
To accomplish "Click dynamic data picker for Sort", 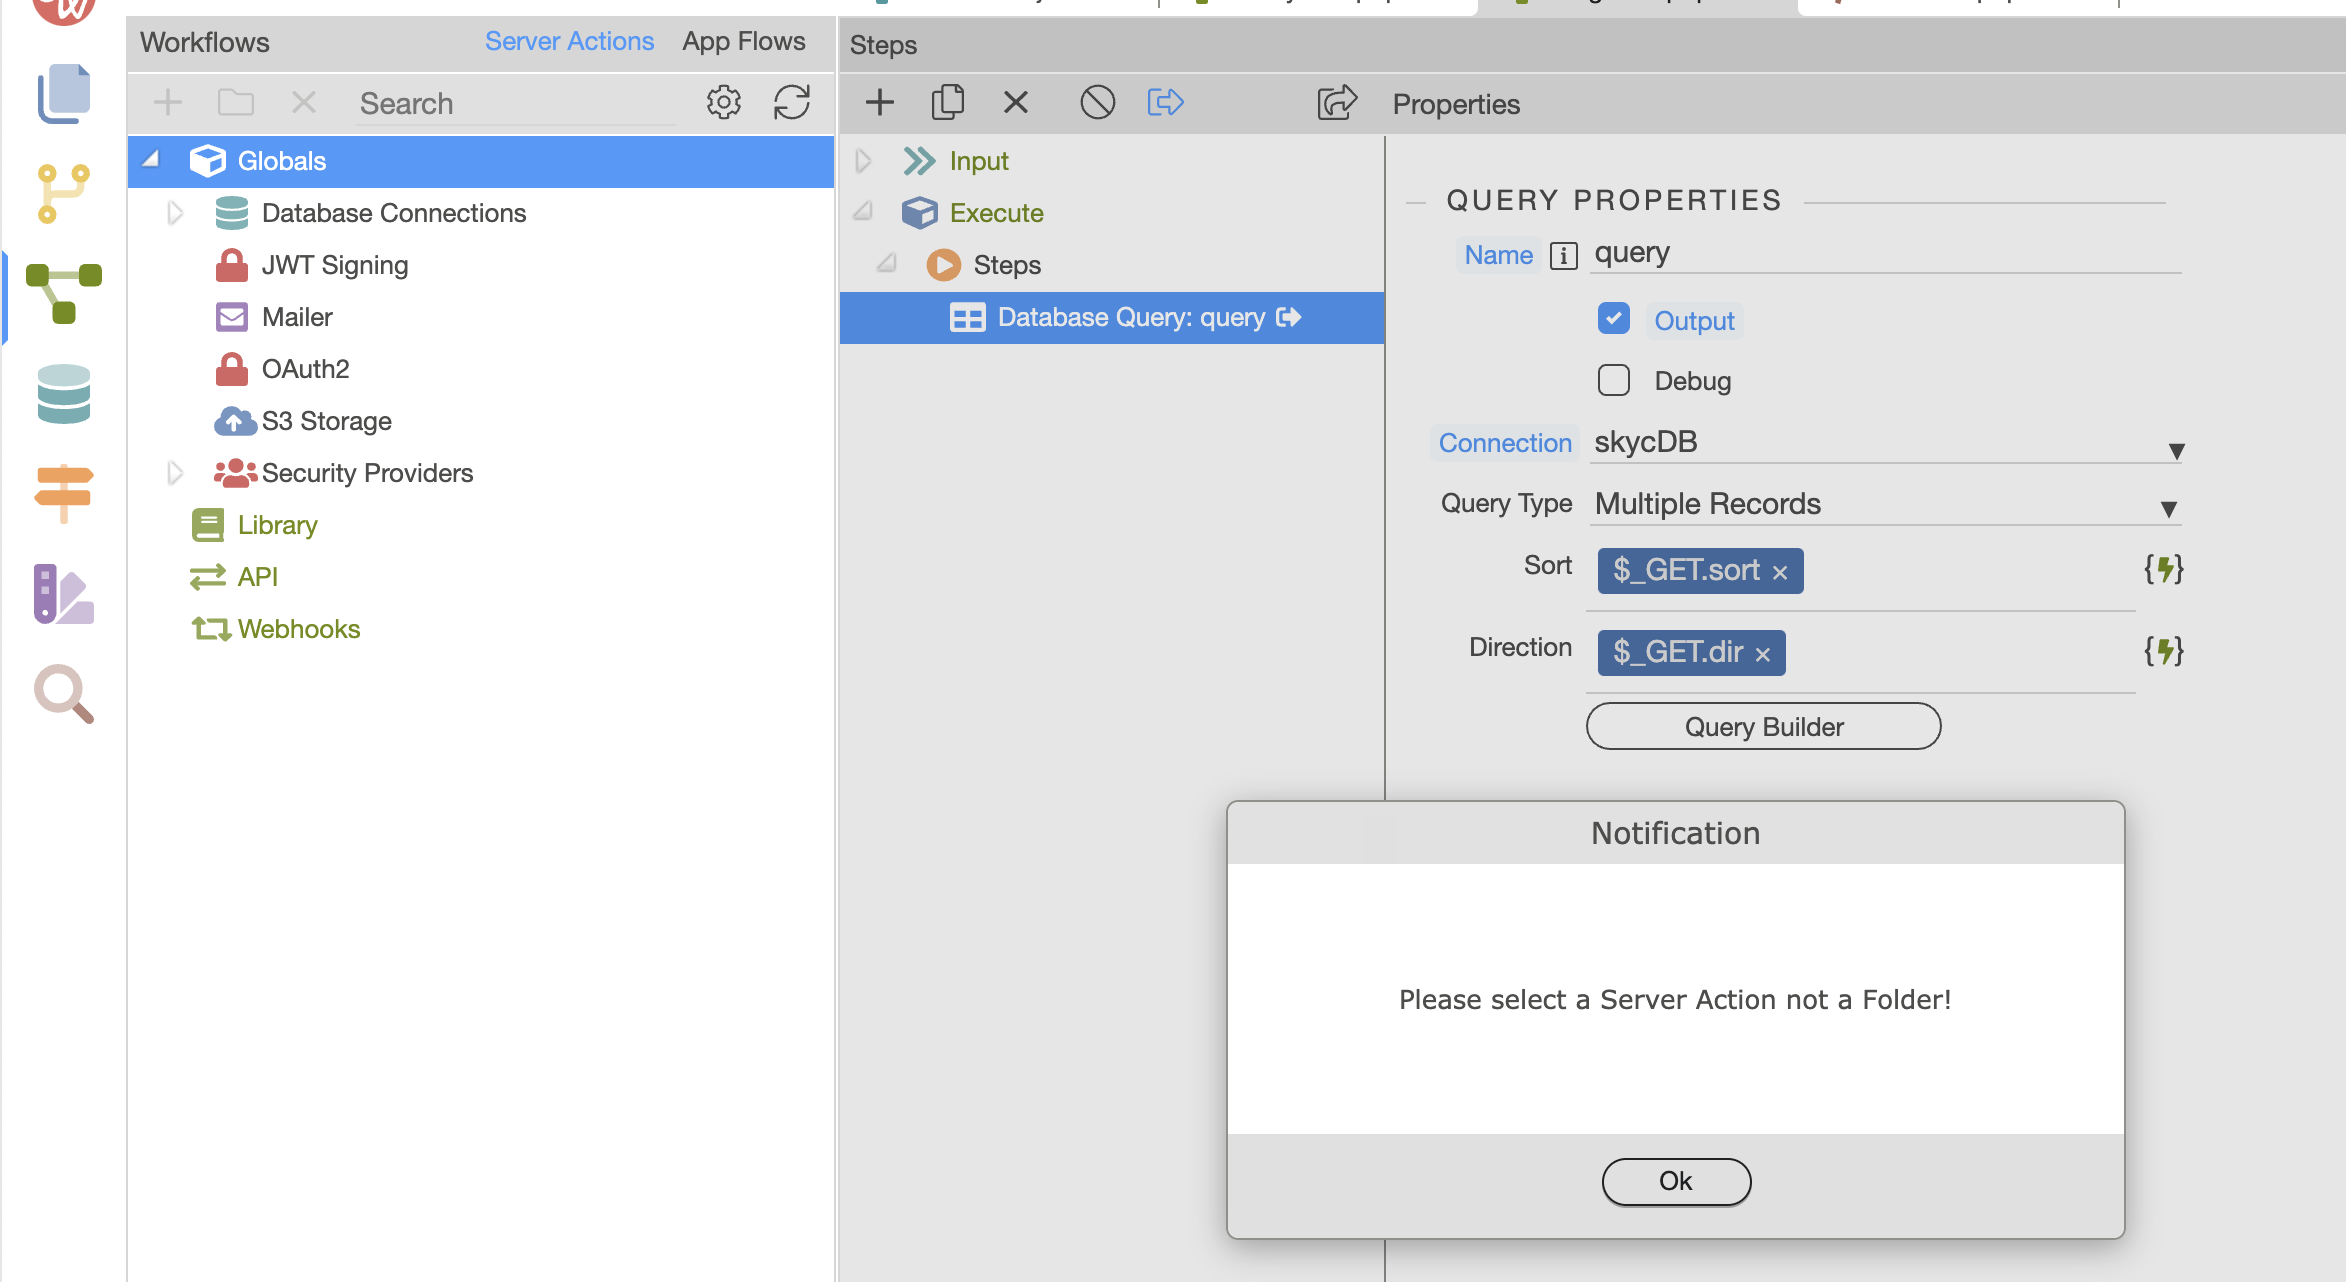I will click(x=2163, y=570).
